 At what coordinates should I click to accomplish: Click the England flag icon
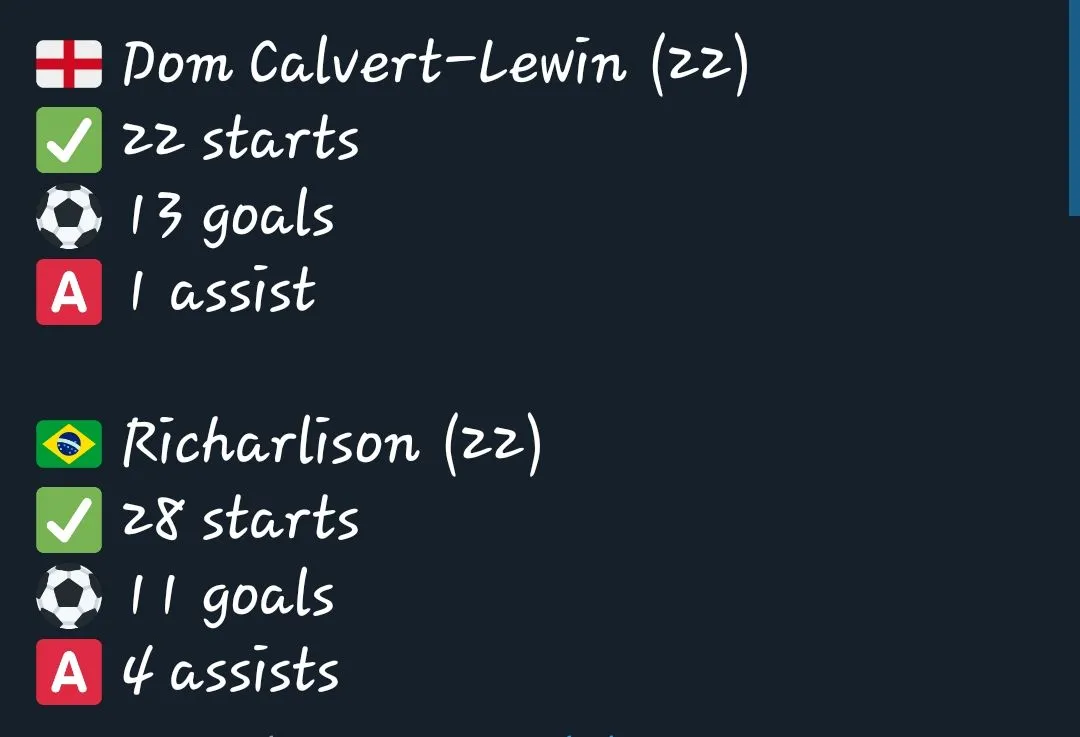click(68, 64)
